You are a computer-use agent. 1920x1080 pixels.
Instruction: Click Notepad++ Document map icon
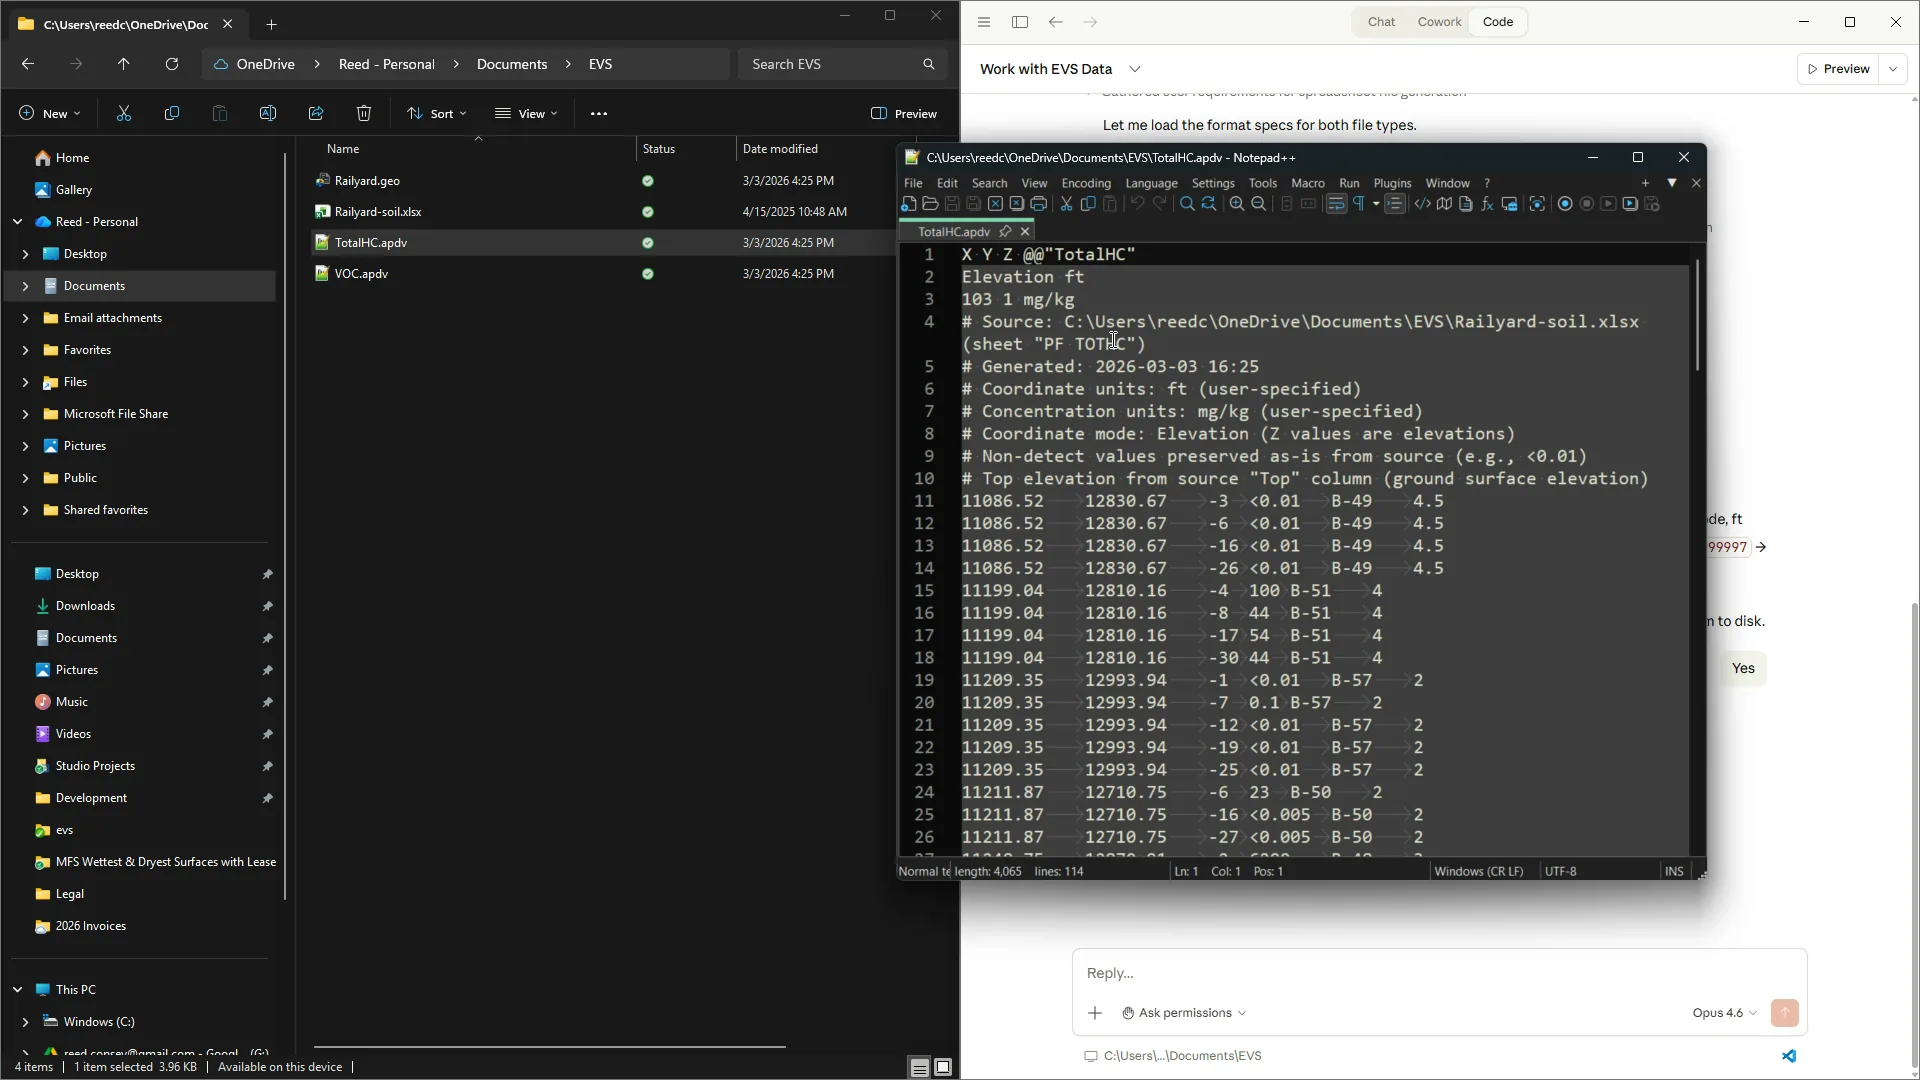[x=1444, y=204]
